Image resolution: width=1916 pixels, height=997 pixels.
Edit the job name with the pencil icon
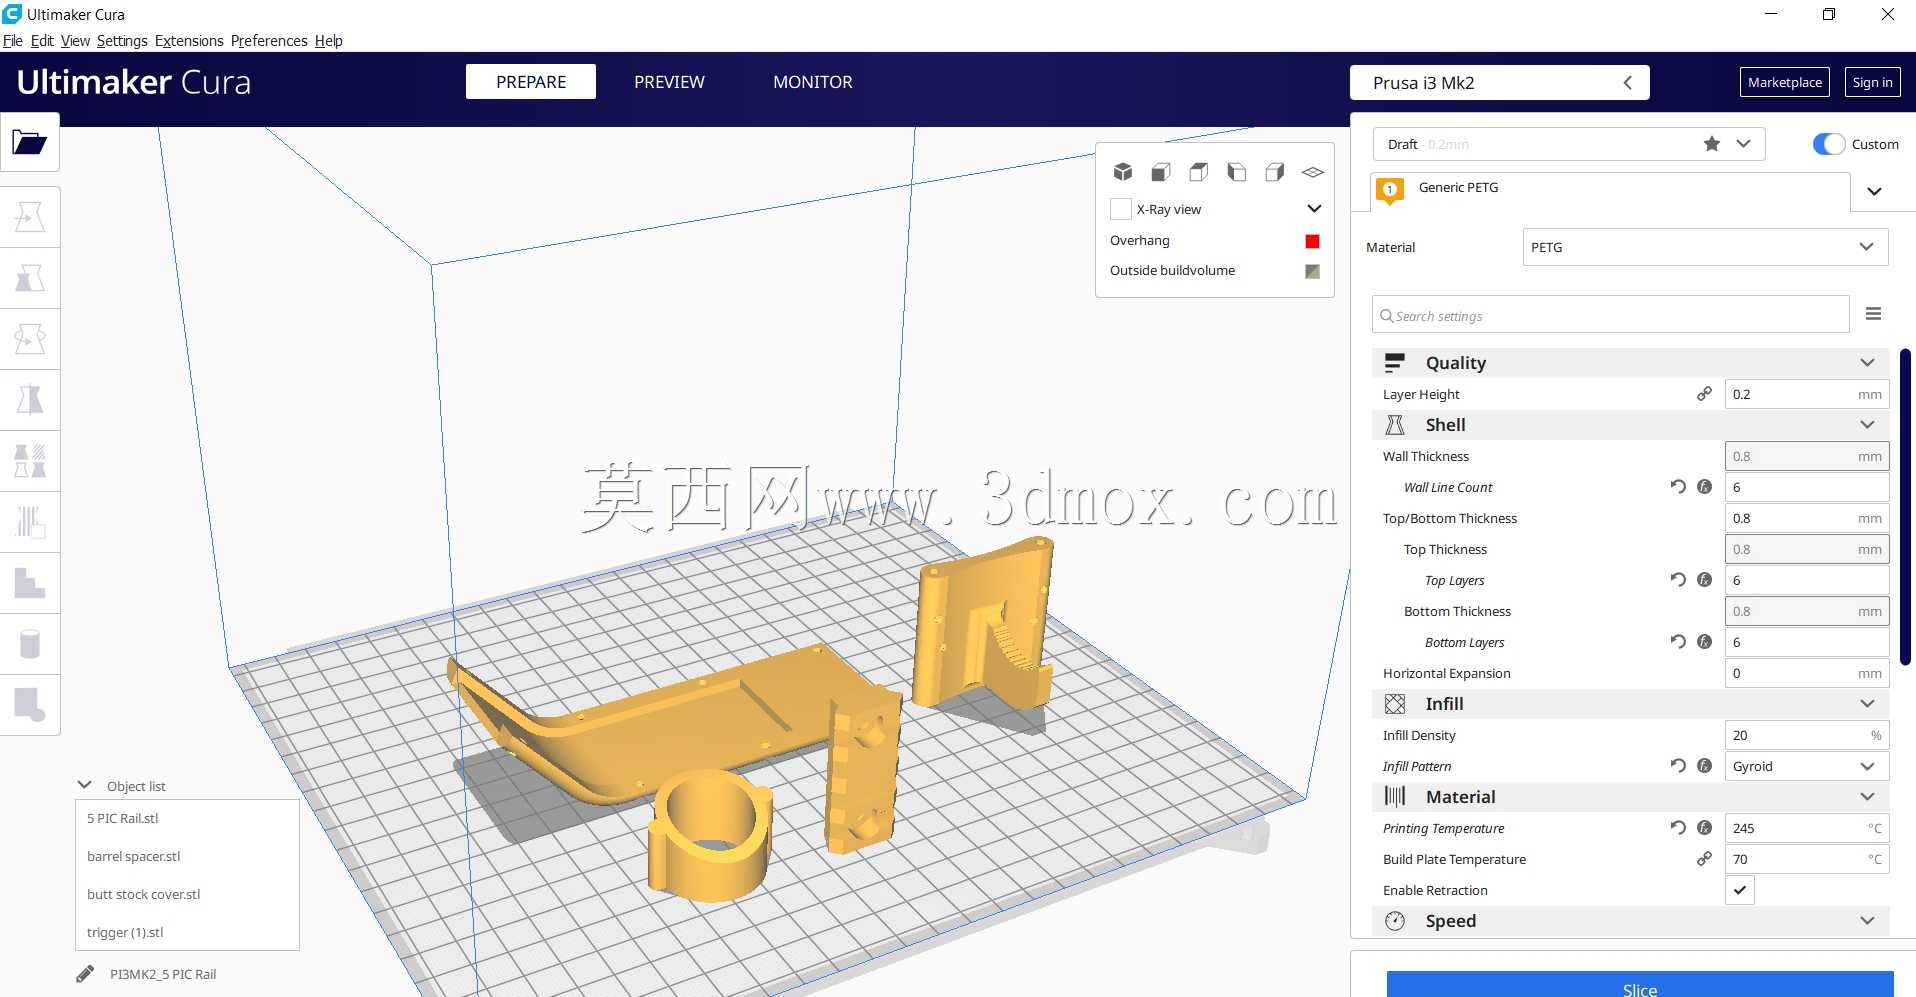click(85, 974)
